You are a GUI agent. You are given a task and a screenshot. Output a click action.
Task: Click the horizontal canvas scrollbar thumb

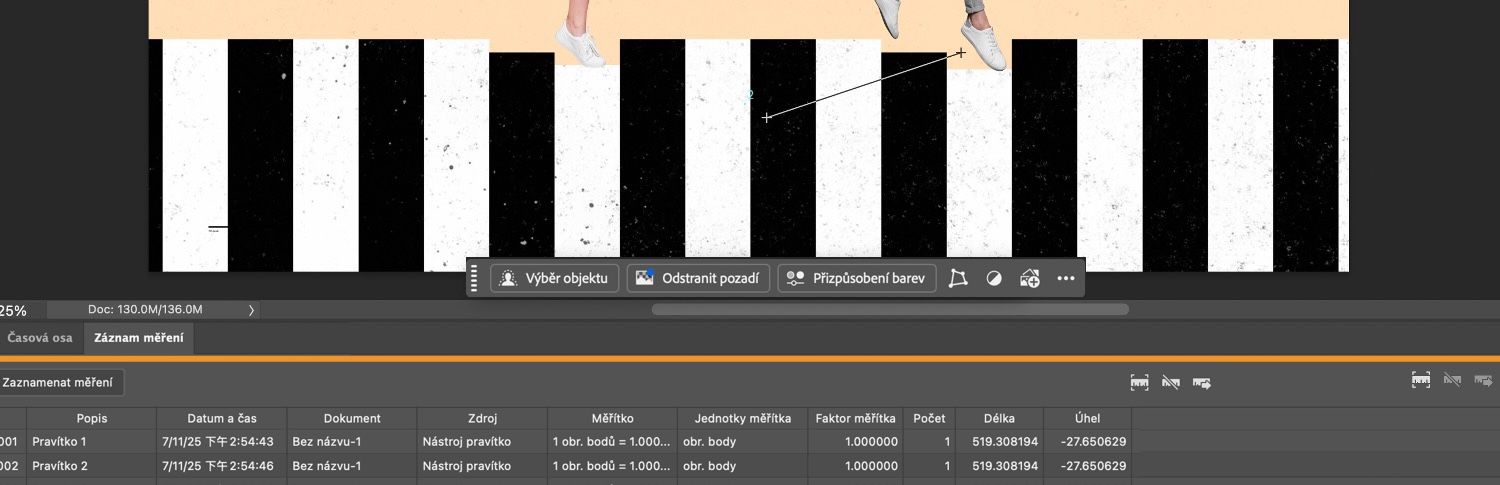890,310
